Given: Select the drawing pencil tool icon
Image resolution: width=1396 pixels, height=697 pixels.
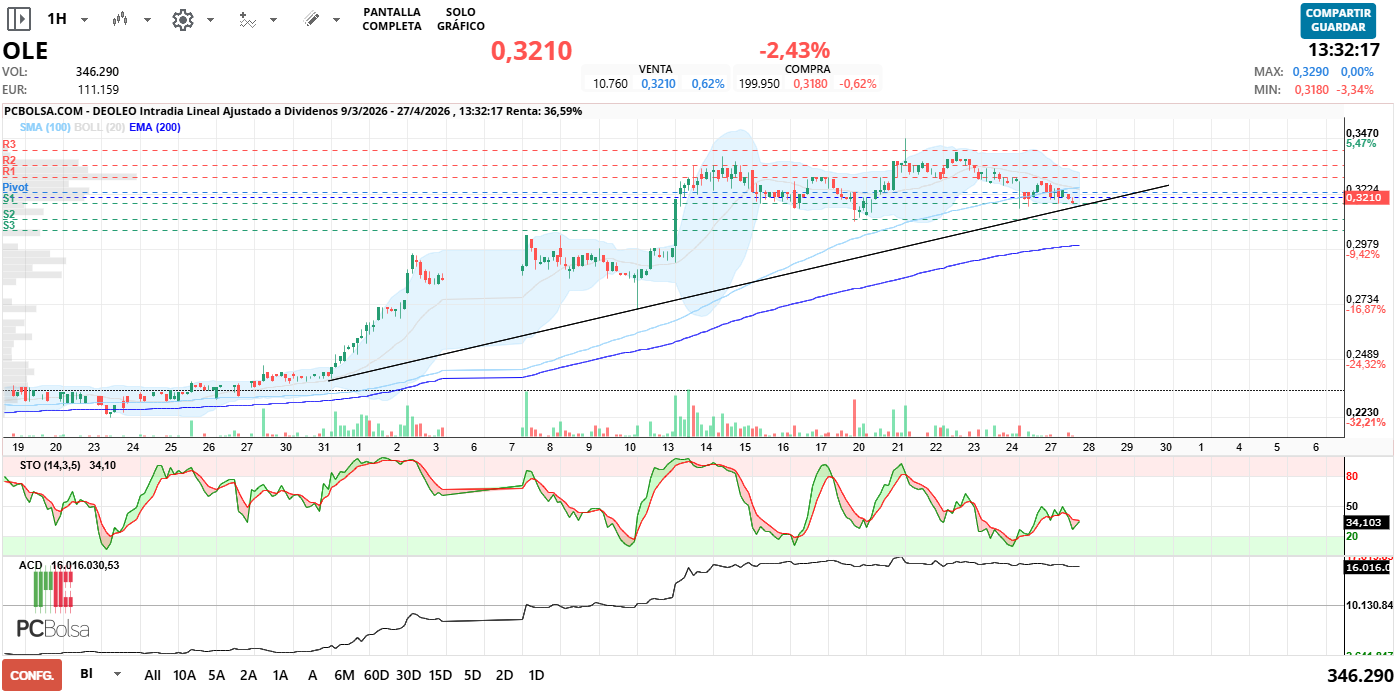Looking at the screenshot, I should (x=311, y=19).
